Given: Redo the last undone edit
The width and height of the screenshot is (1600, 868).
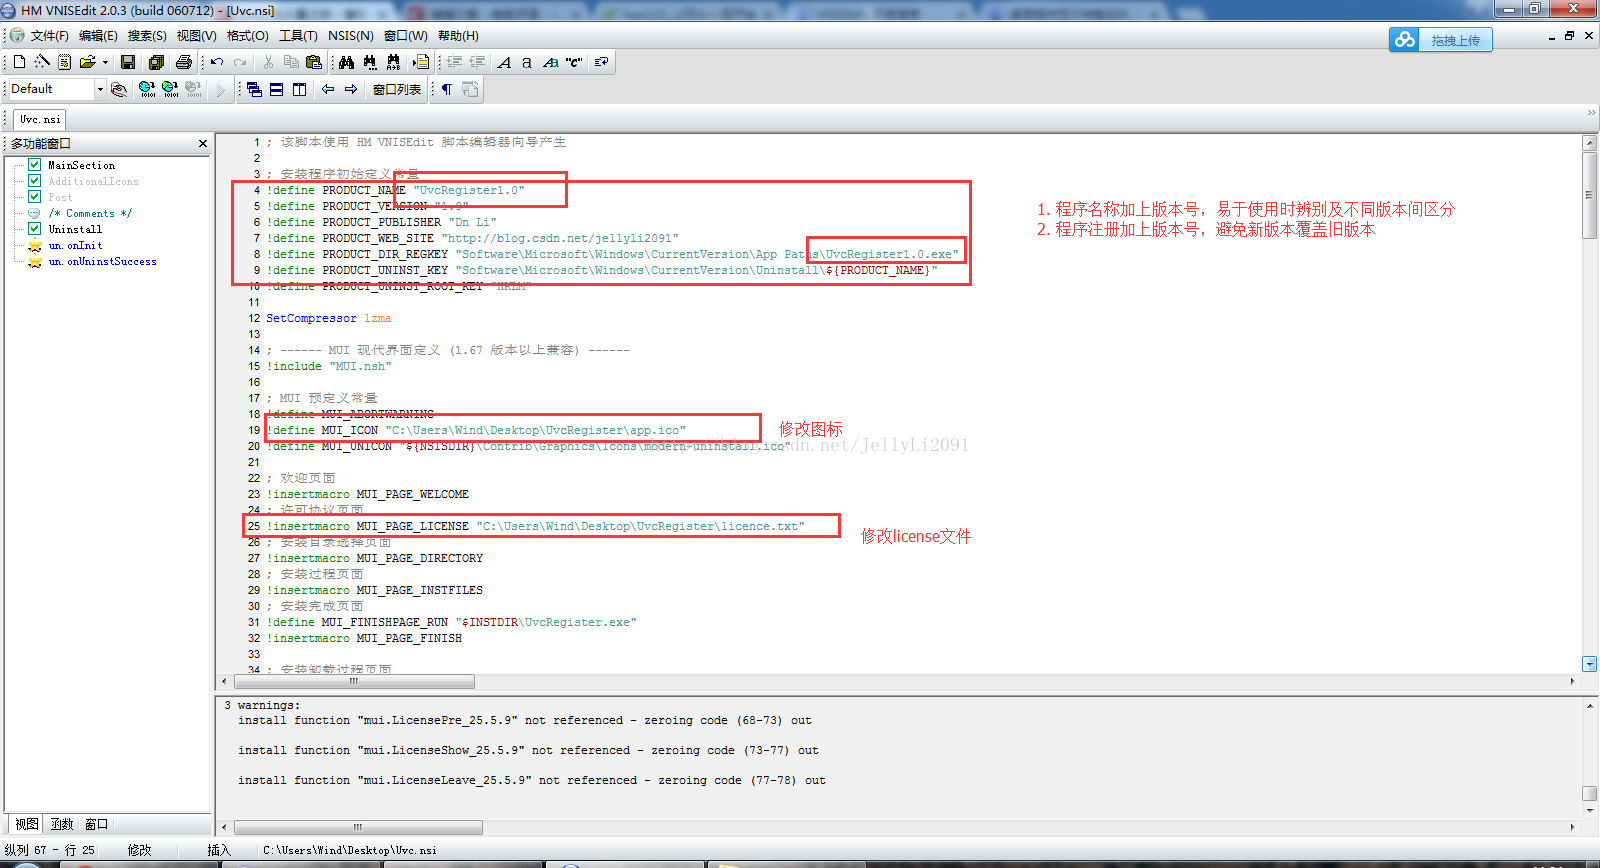Looking at the screenshot, I should point(240,62).
